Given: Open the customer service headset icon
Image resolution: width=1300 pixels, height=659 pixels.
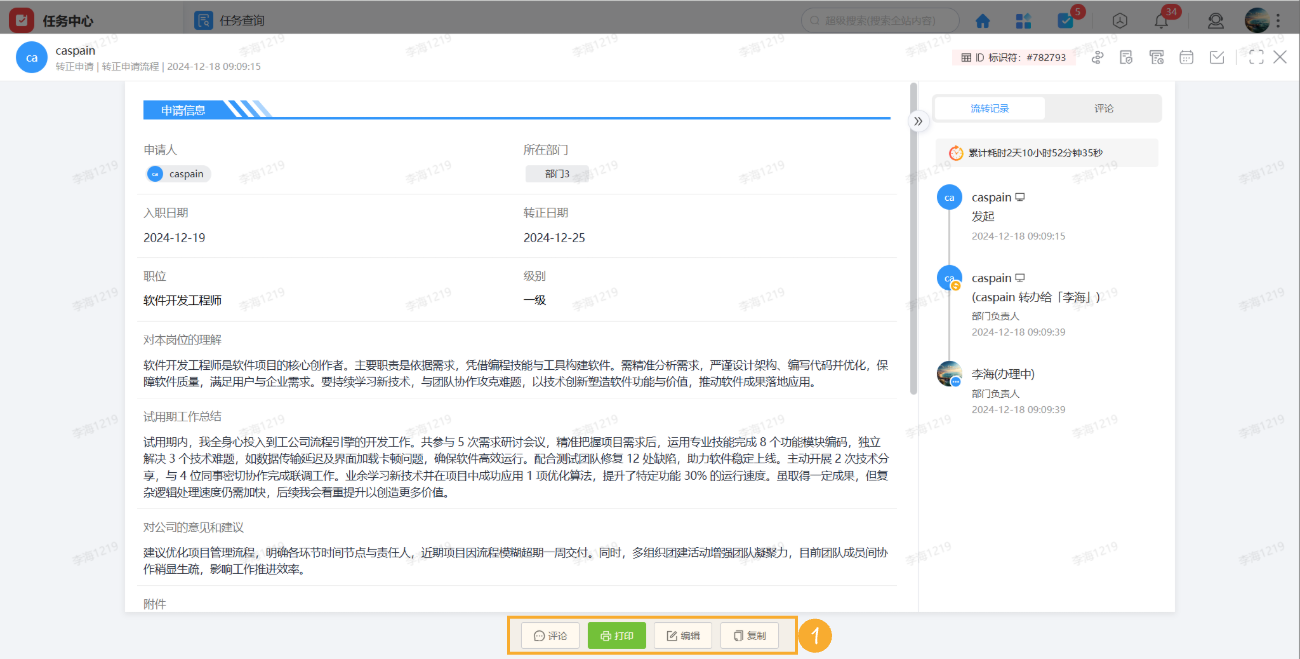Looking at the screenshot, I should 1216,21.
